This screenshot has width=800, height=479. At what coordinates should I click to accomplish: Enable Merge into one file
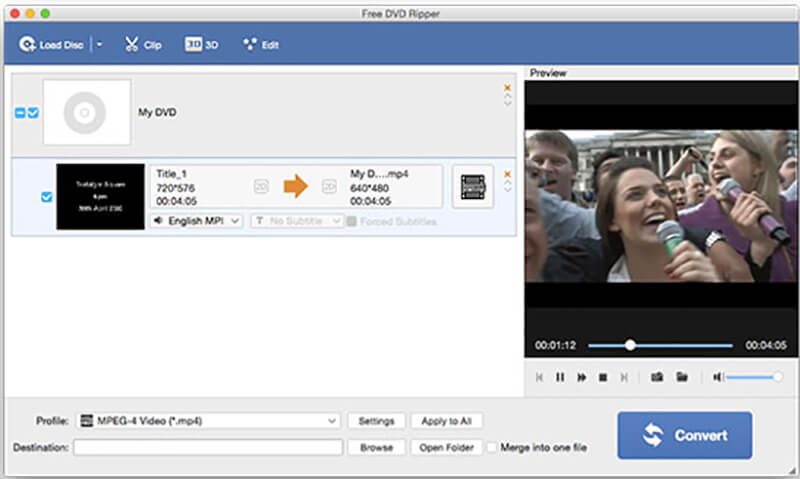point(492,448)
